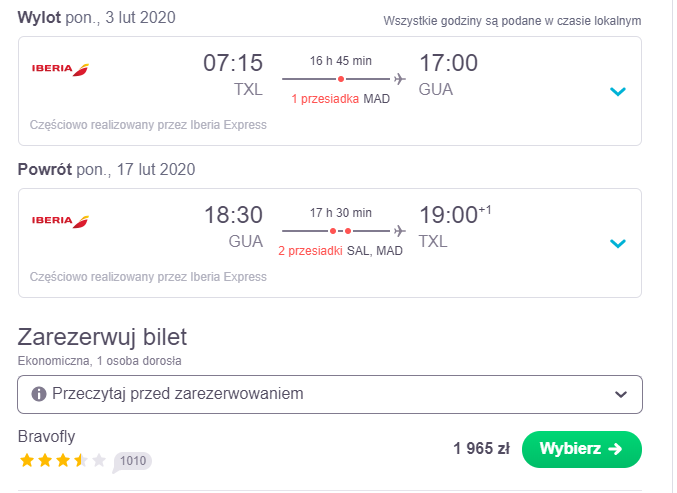Click the Iberia logo on outbound flight

tap(60, 69)
